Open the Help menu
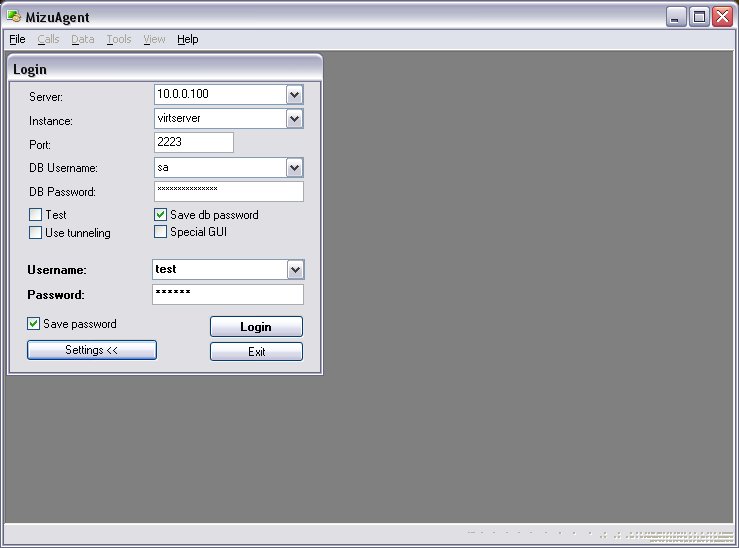739x548 pixels. coord(188,39)
